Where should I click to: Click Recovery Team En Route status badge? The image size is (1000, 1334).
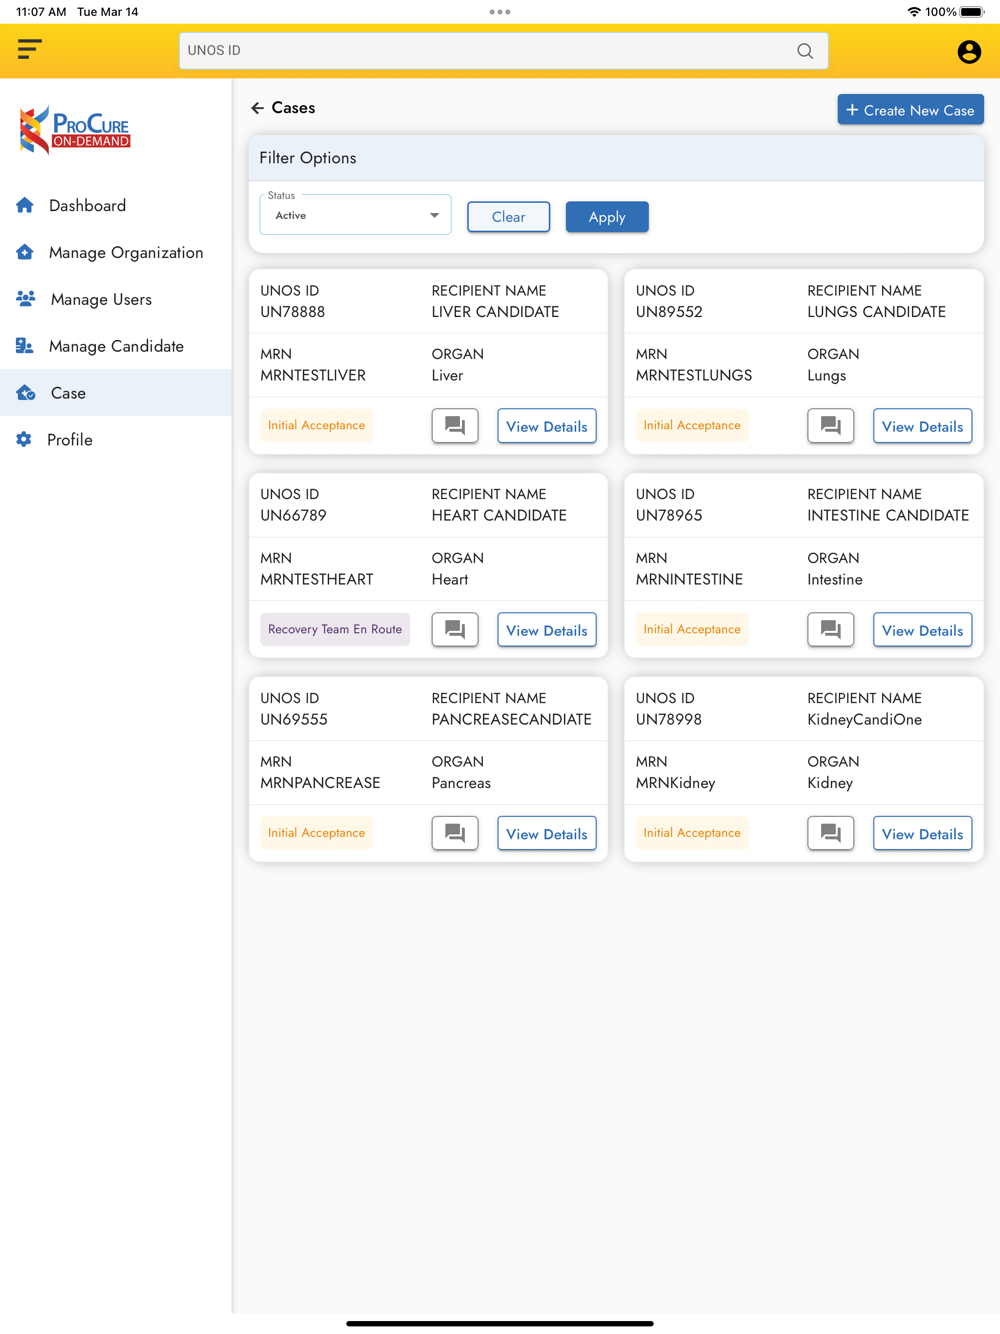click(x=335, y=629)
